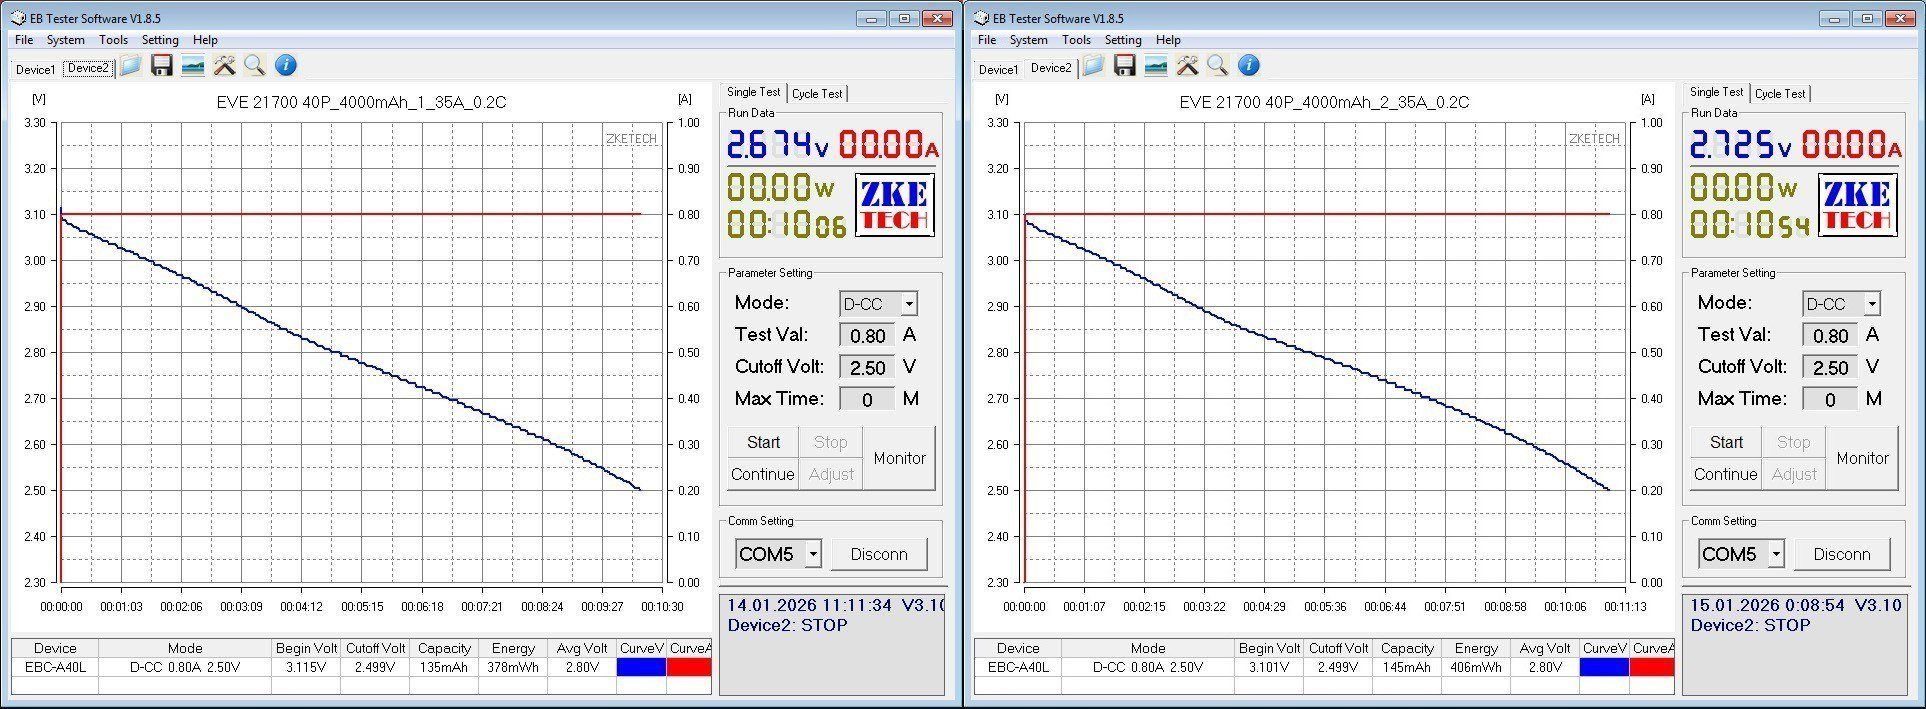The image size is (1926, 709).
Task: Click the magnifying glass icon in right window
Action: (x=1218, y=66)
